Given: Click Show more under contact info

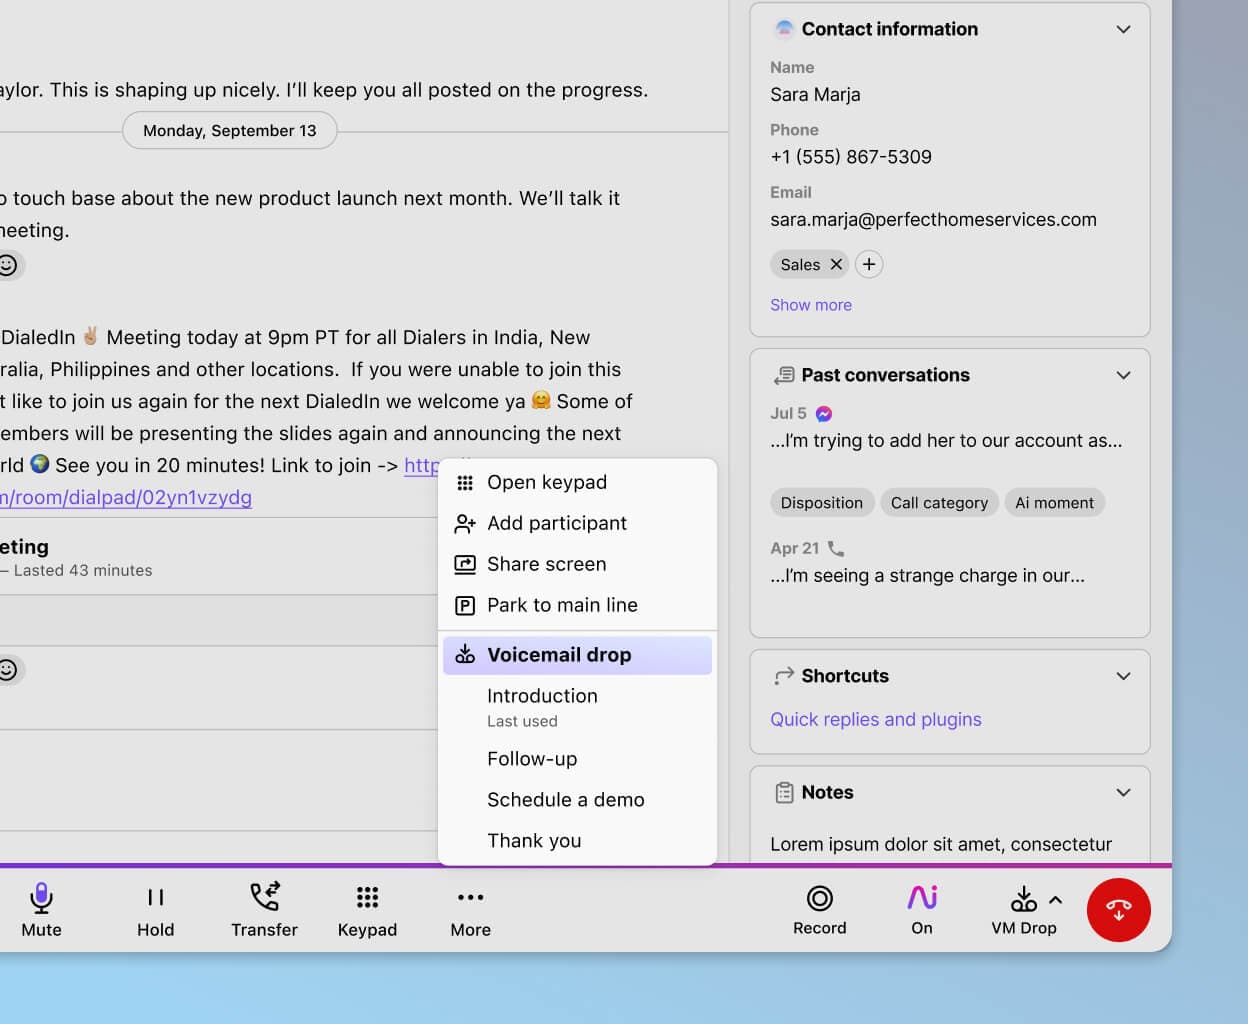Looking at the screenshot, I should pos(810,305).
